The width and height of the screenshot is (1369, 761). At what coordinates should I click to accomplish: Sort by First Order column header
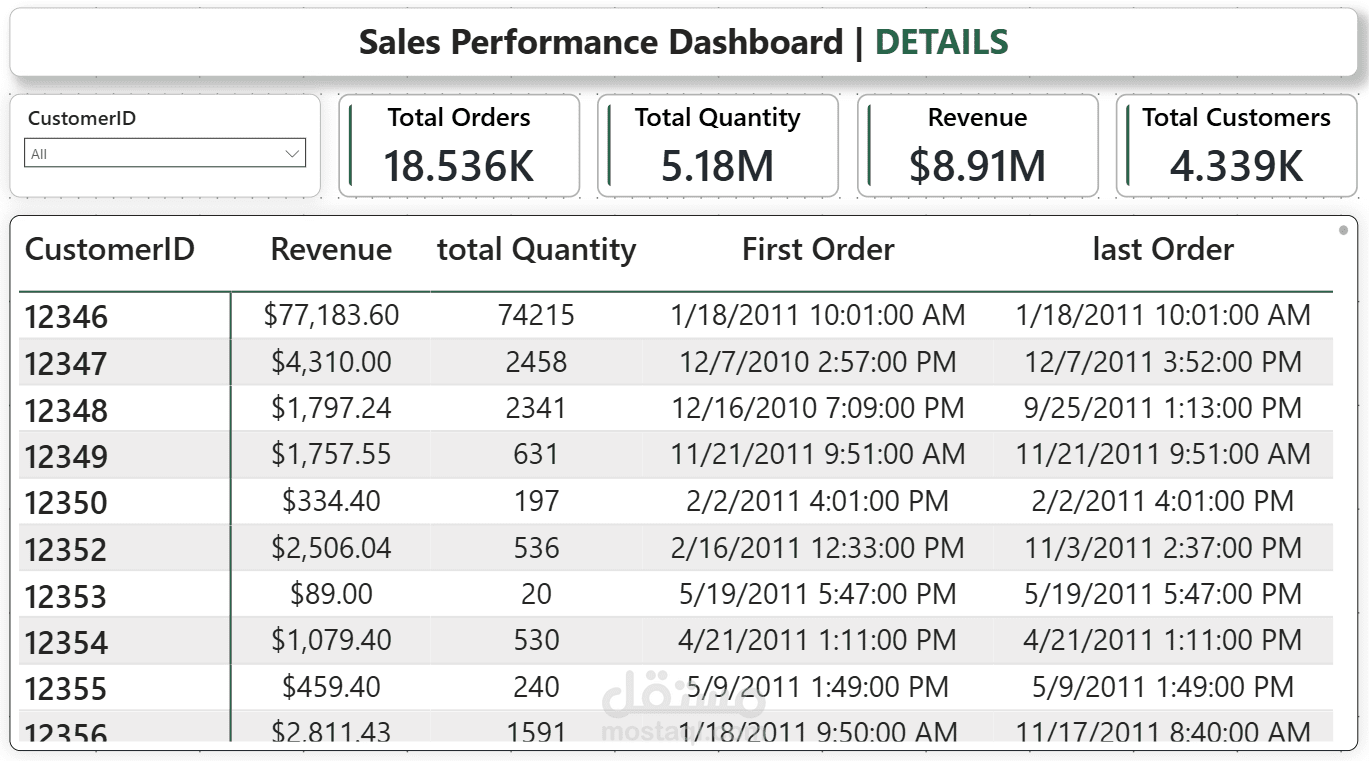[x=818, y=250]
